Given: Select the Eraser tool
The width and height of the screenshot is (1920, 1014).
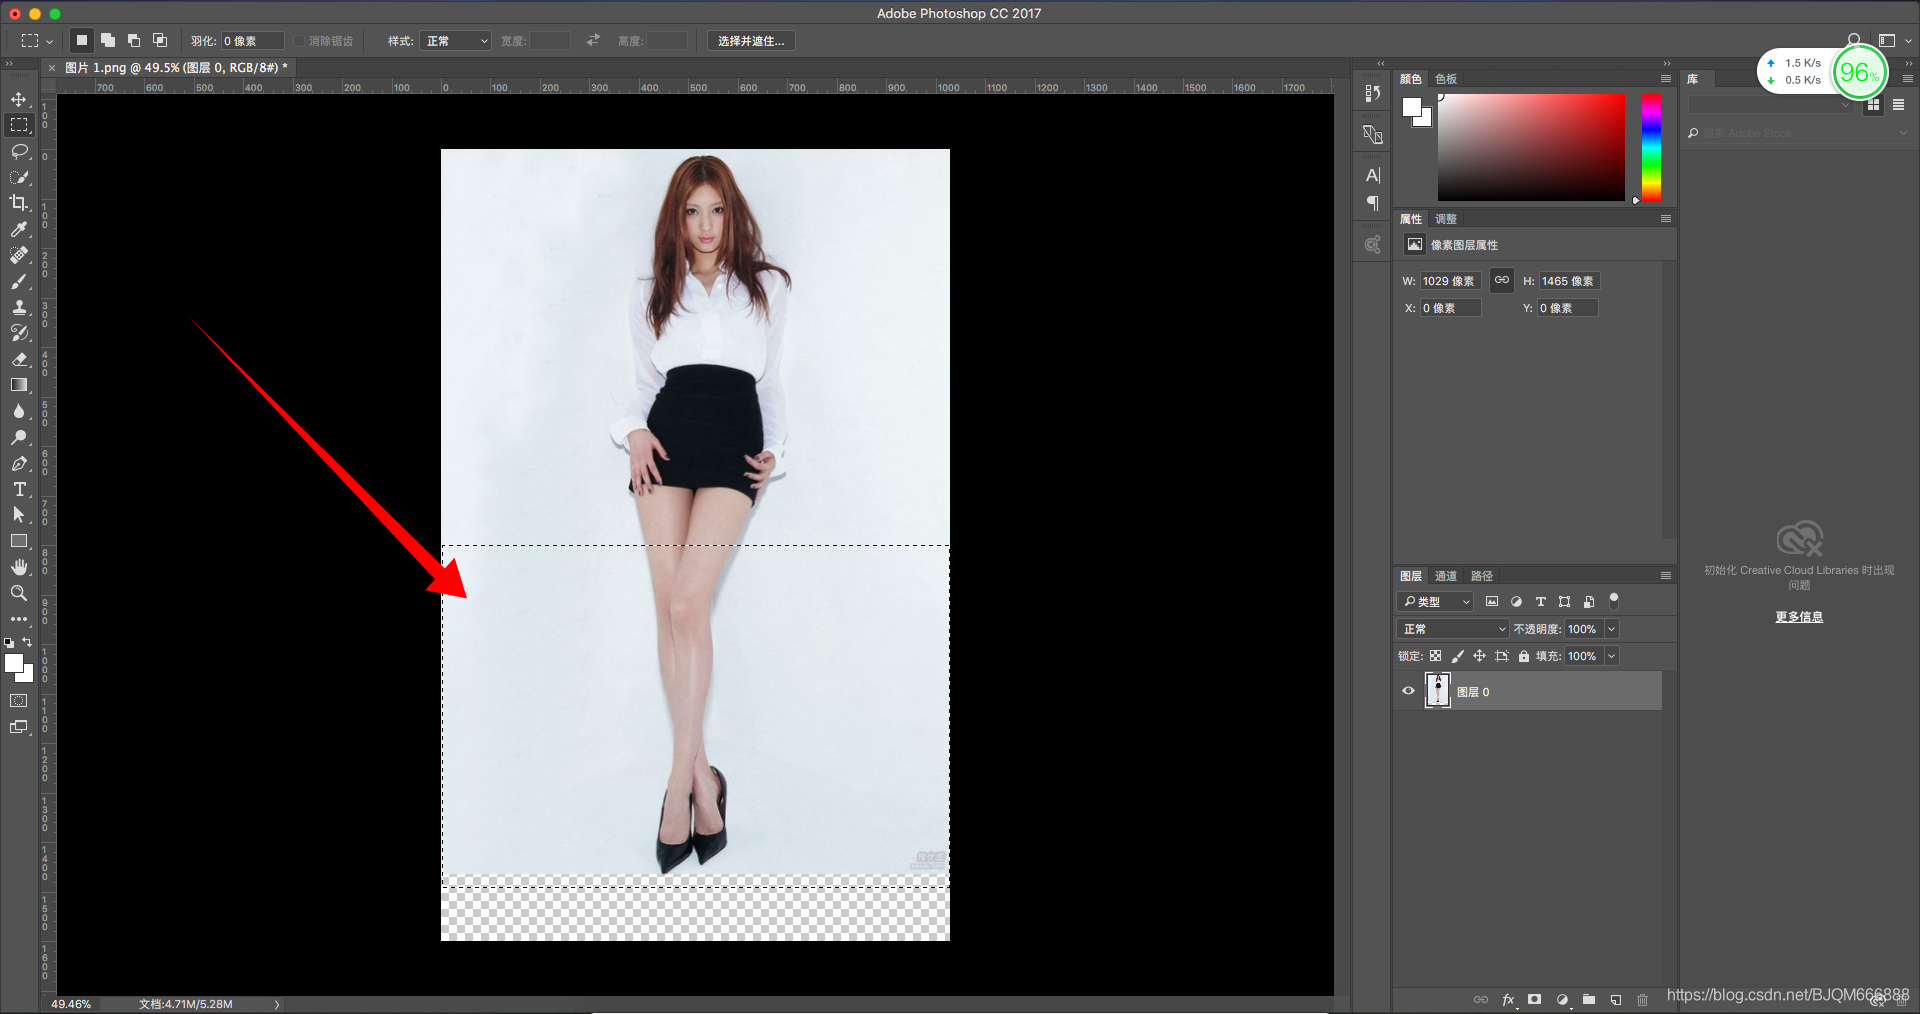Looking at the screenshot, I should pyautogui.click(x=19, y=359).
